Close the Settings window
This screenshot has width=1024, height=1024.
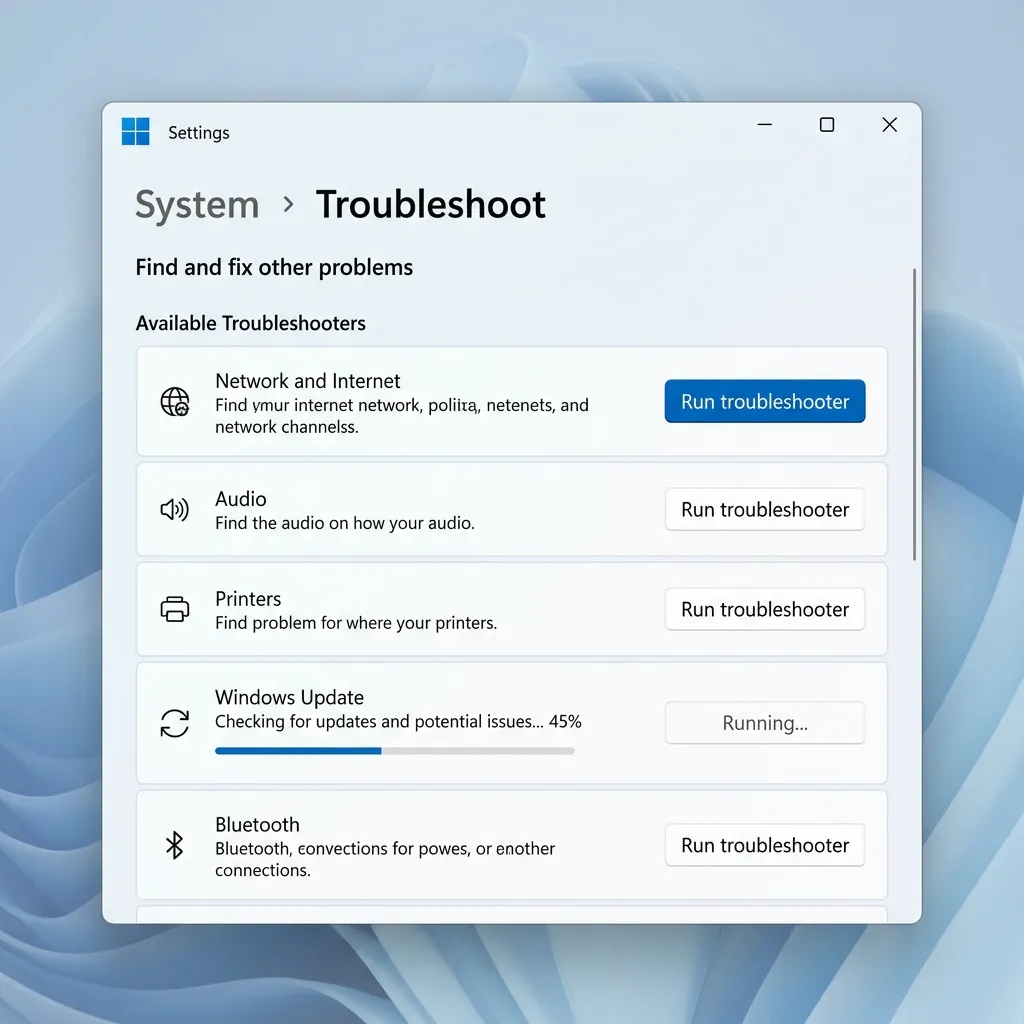click(889, 125)
